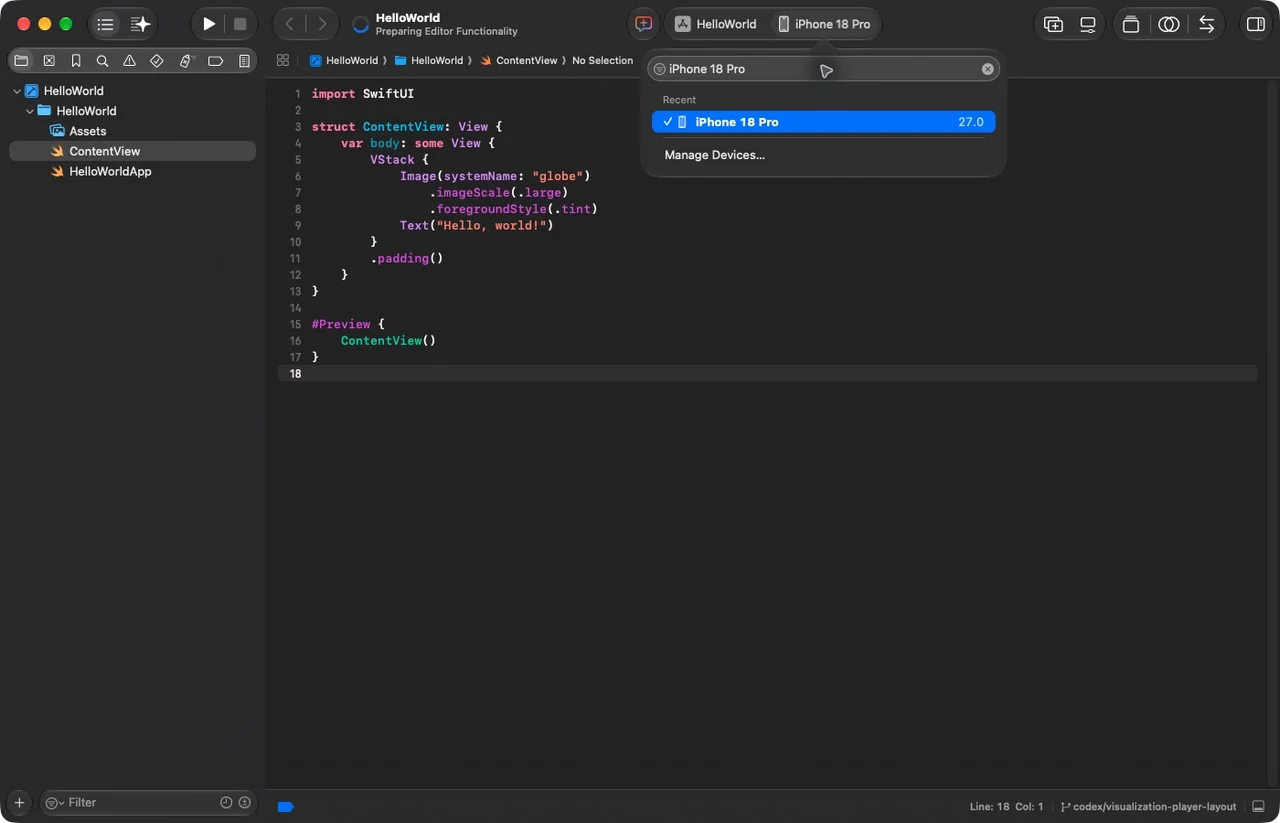Open the breakpoint navigator tag icon
The height and width of the screenshot is (823, 1280).
(x=215, y=61)
